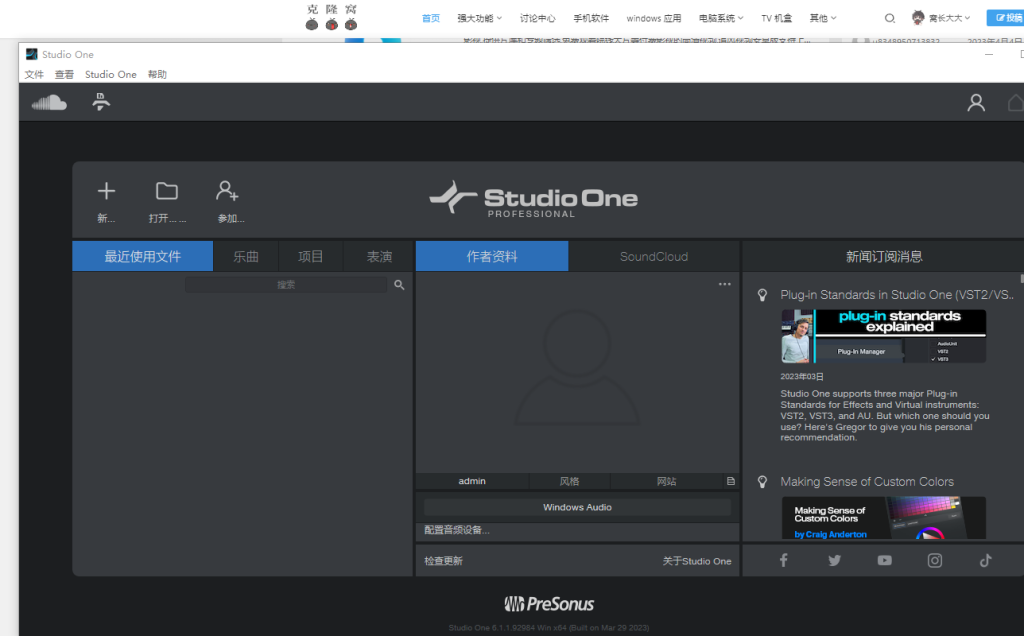Image resolution: width=1024 pixels, height=636 pixels.
Task: Click the recent files search field
Action: 286,285
